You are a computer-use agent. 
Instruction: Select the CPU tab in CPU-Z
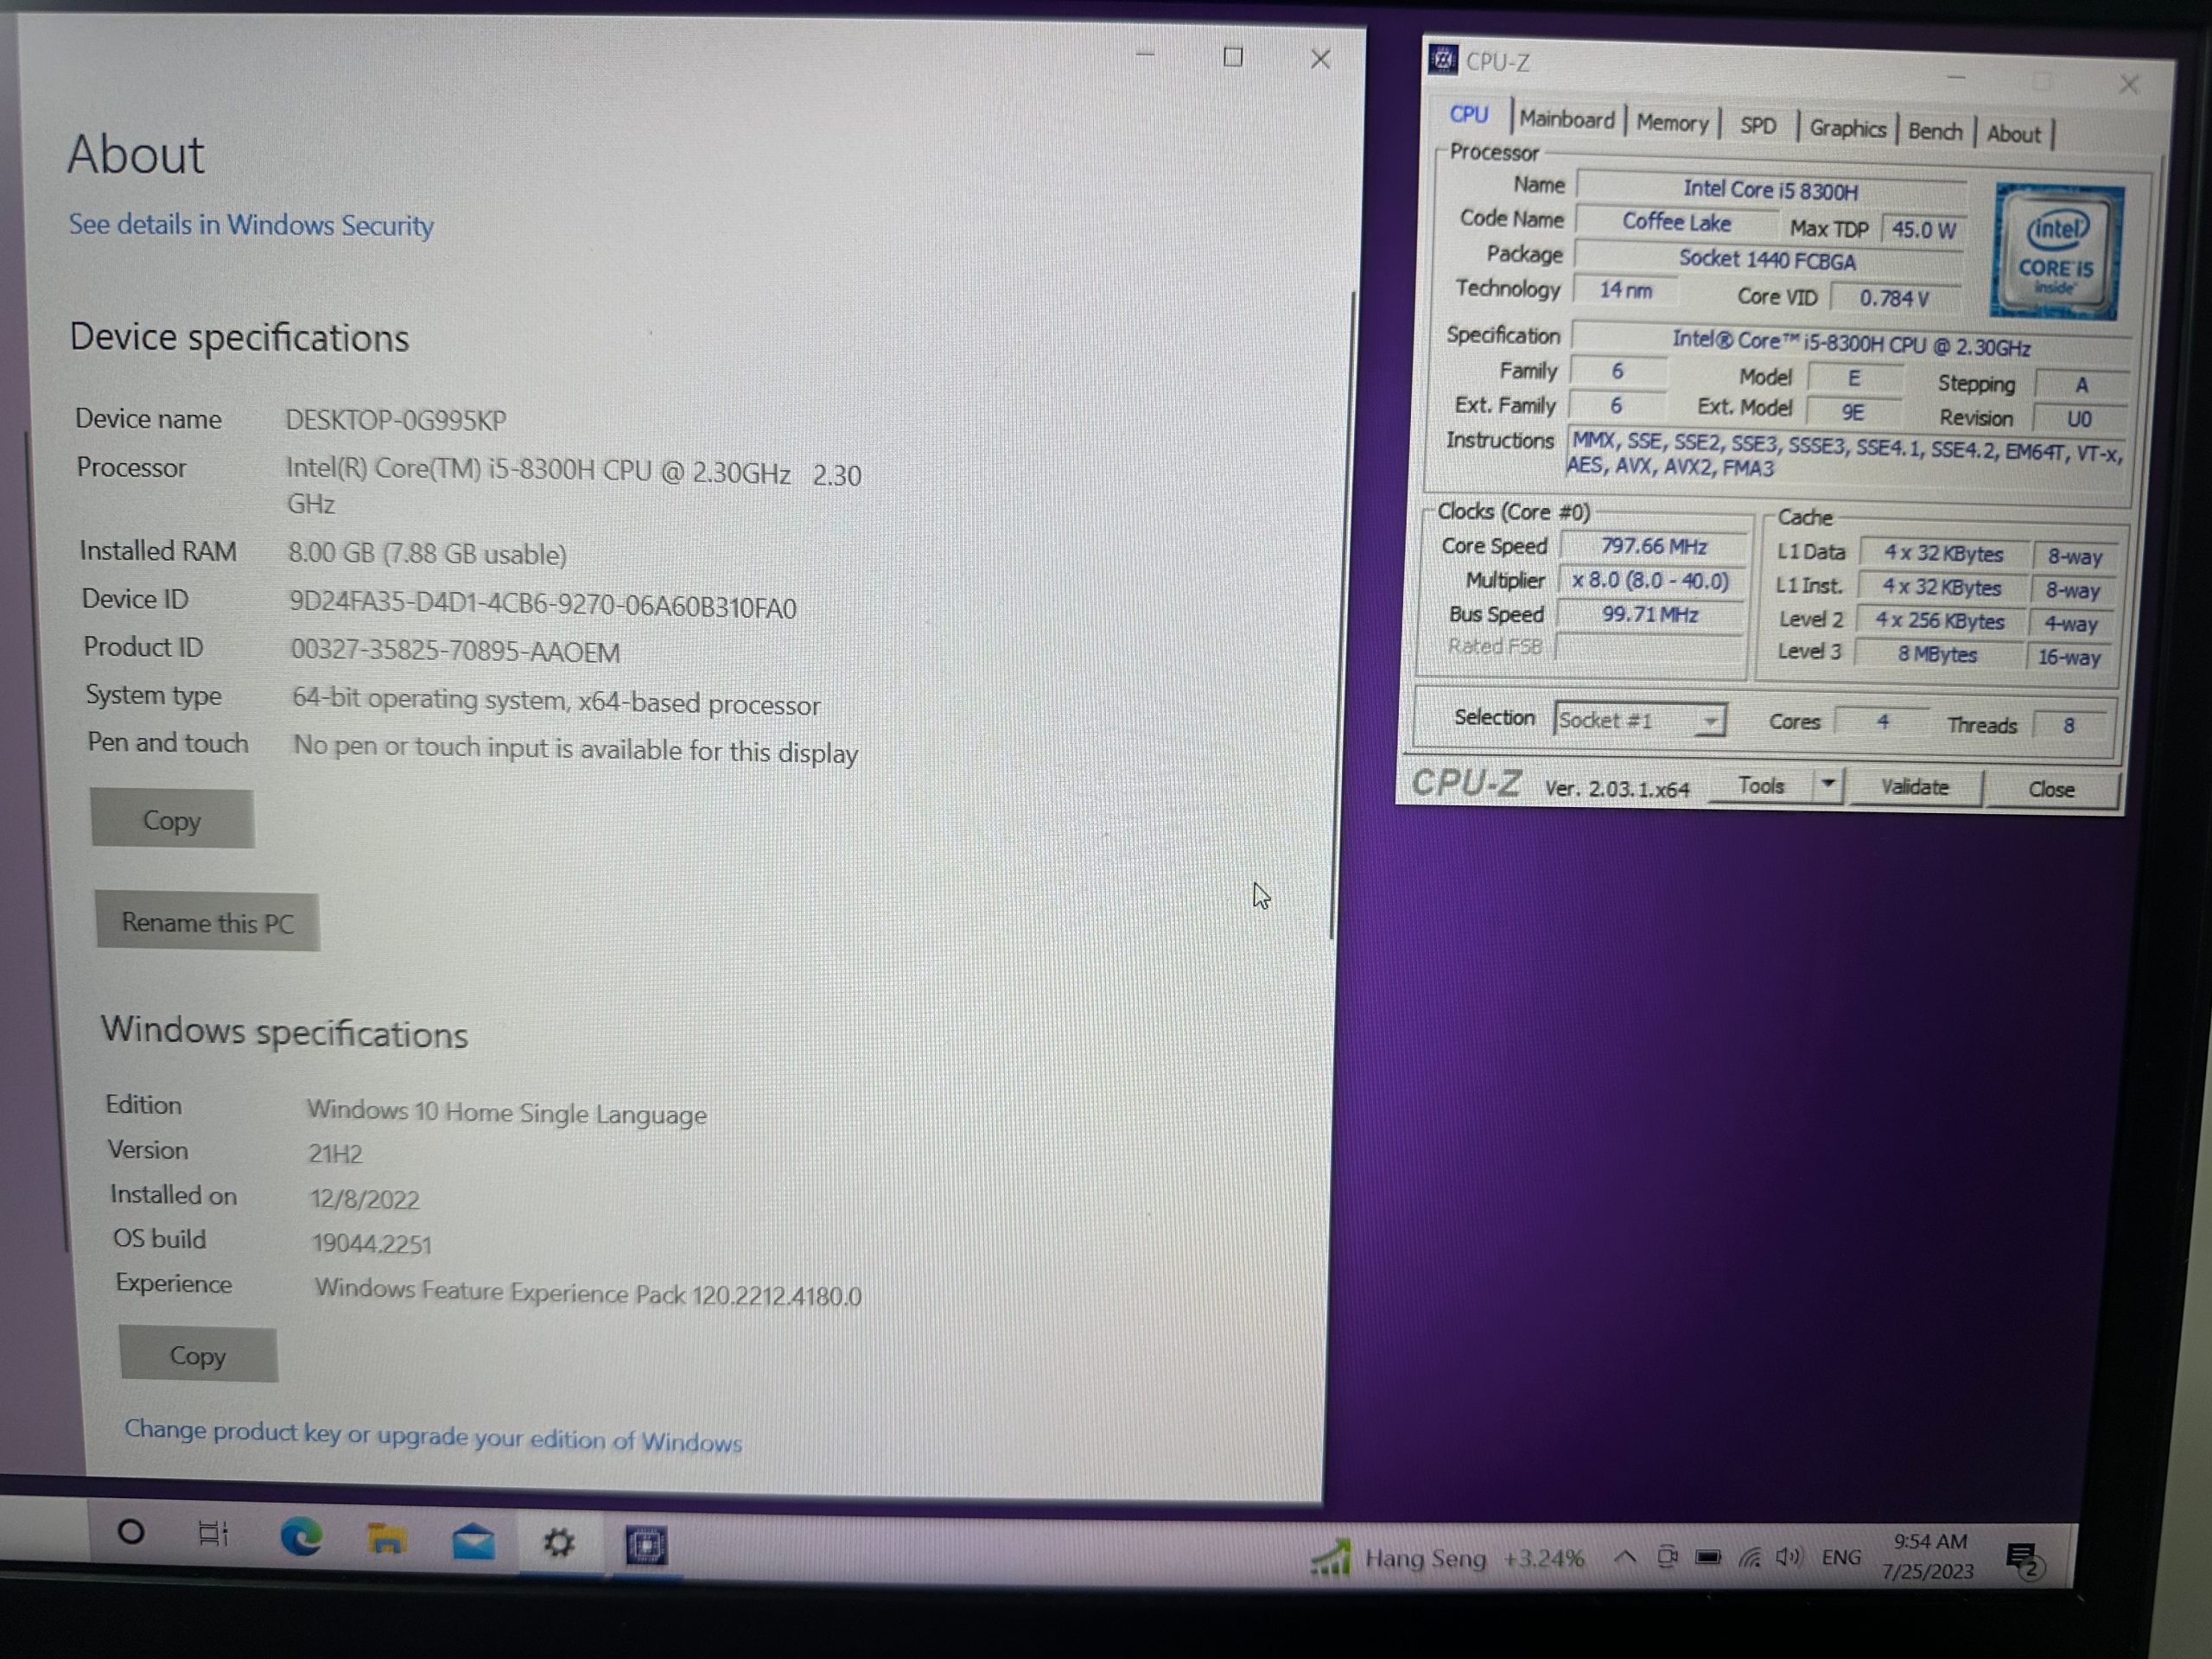(1469, 114)
